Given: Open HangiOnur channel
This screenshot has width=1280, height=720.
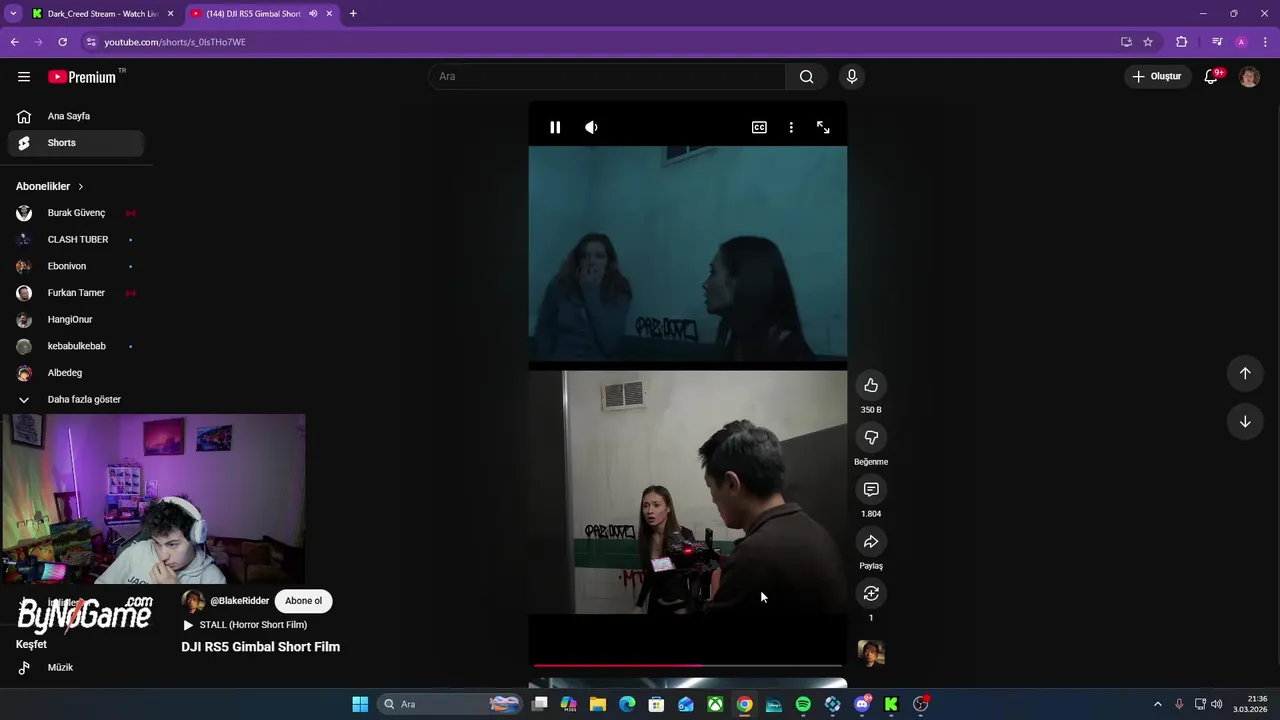Looking at the screenshot, I should click(x=75, y=320).
